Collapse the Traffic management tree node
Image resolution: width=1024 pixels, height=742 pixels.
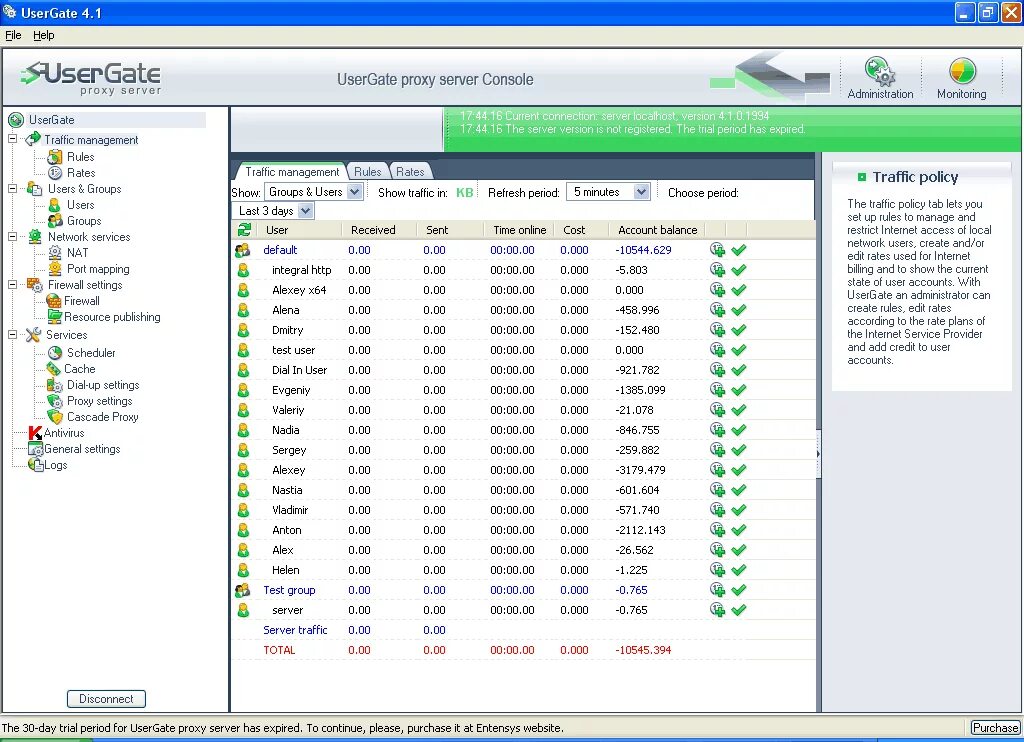(12, 139)
